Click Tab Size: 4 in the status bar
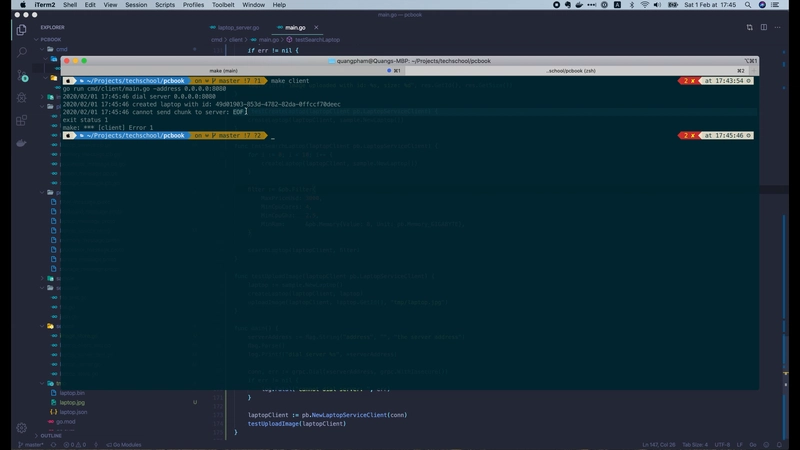 tap(695, 445)
